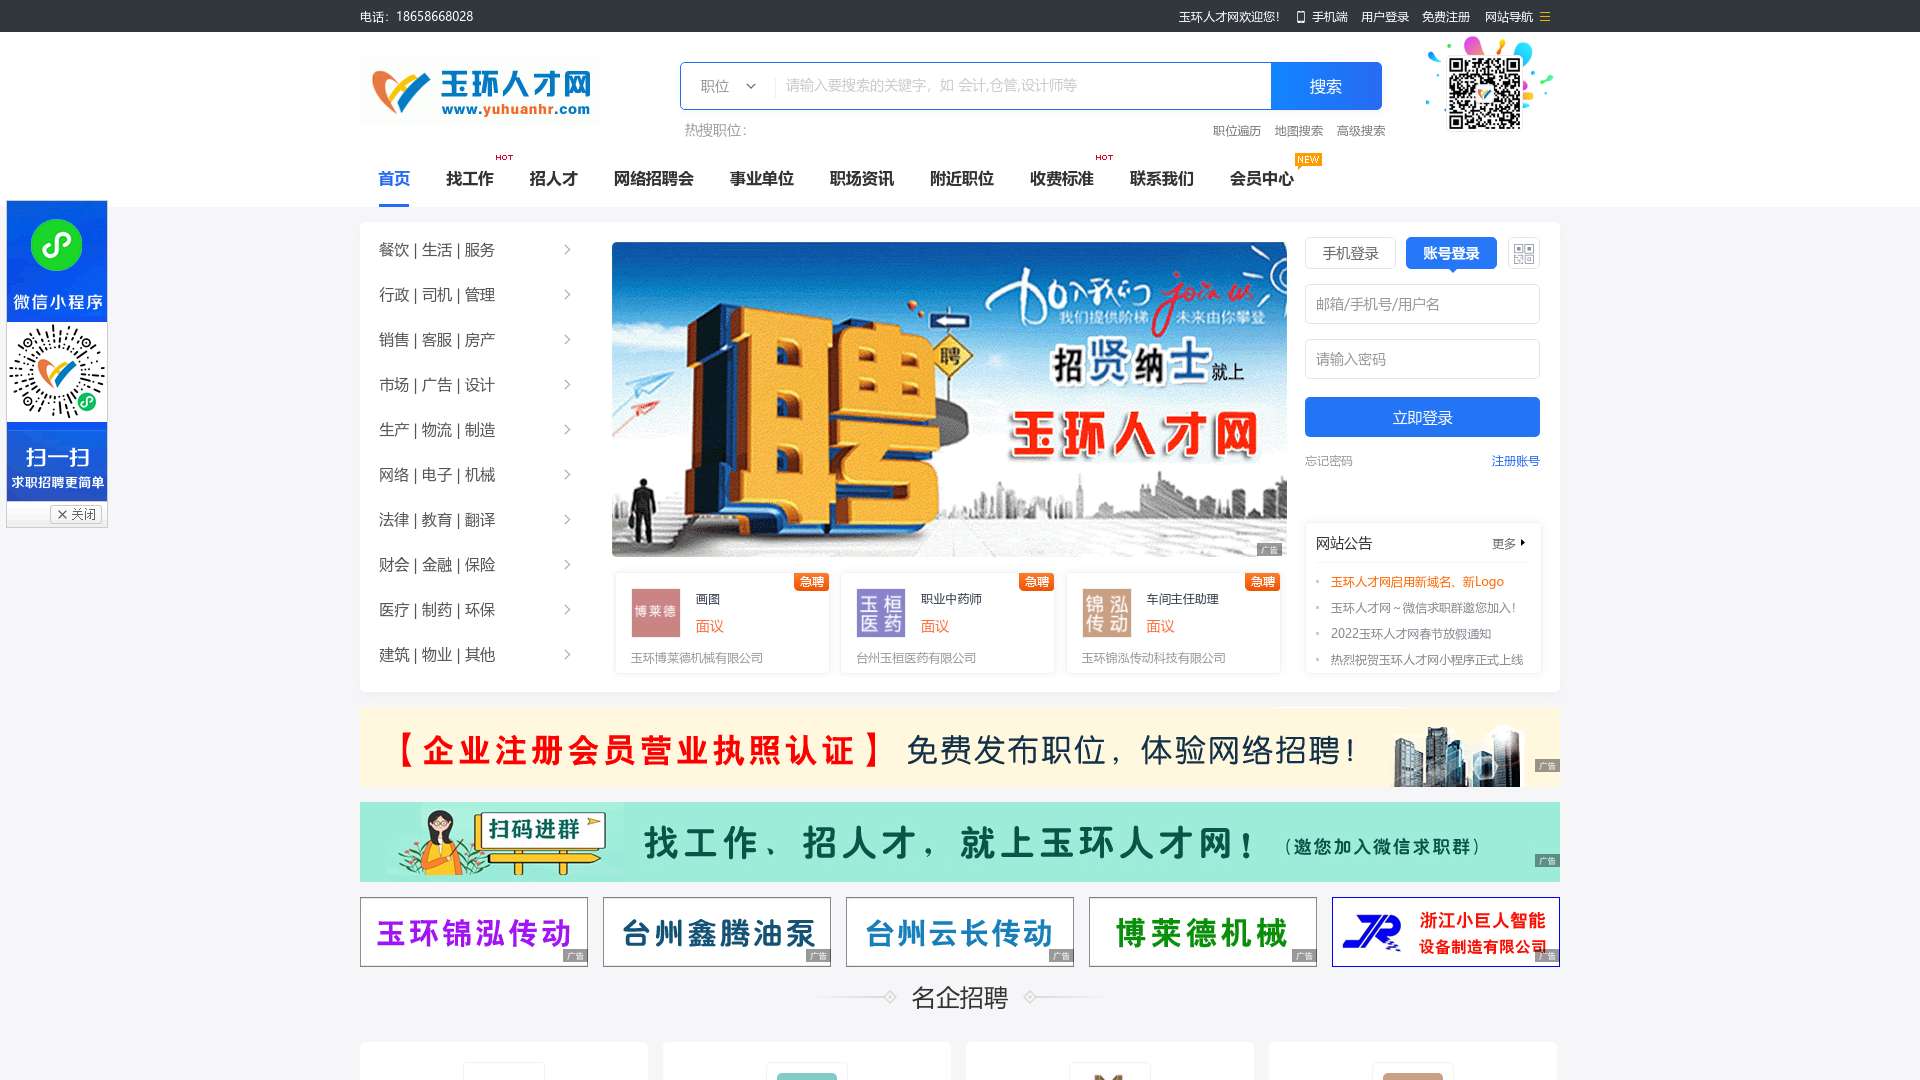Click the 注册账号 link

click(x=1516, y=461)
